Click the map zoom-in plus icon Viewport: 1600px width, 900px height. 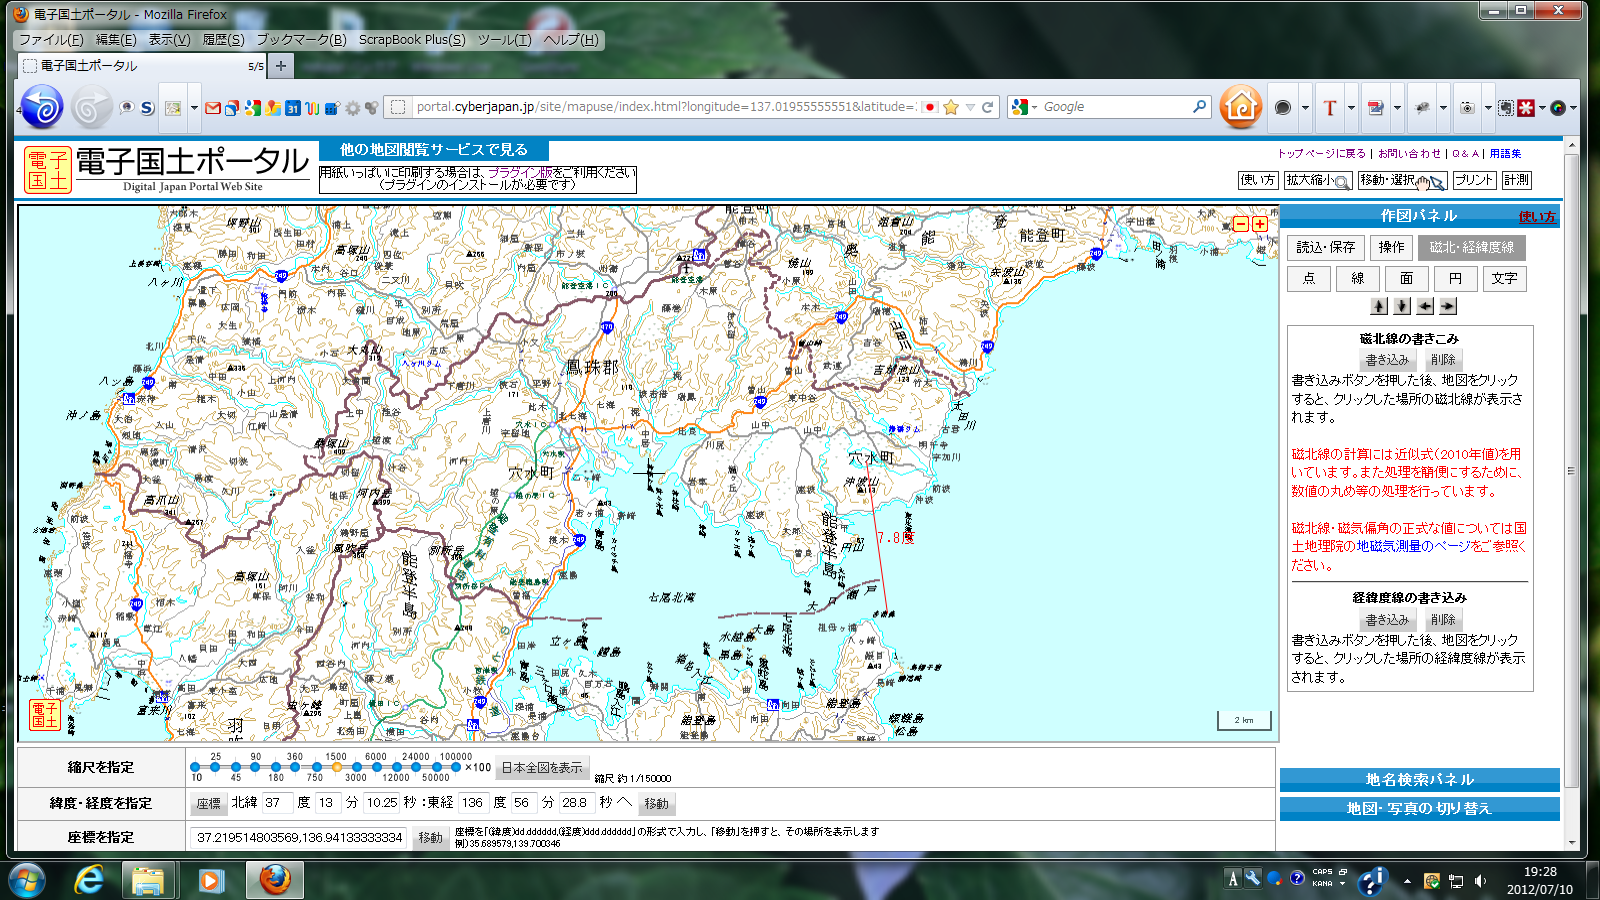click(x=1259, y=224)
